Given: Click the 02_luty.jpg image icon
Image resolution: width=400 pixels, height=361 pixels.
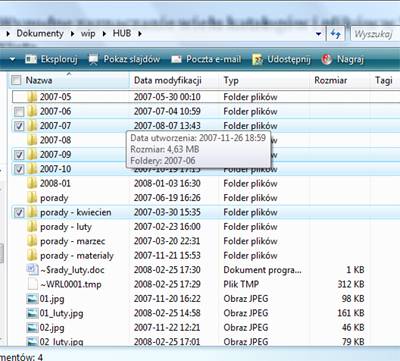Looking at the screenshot, I should coord(32,341).
